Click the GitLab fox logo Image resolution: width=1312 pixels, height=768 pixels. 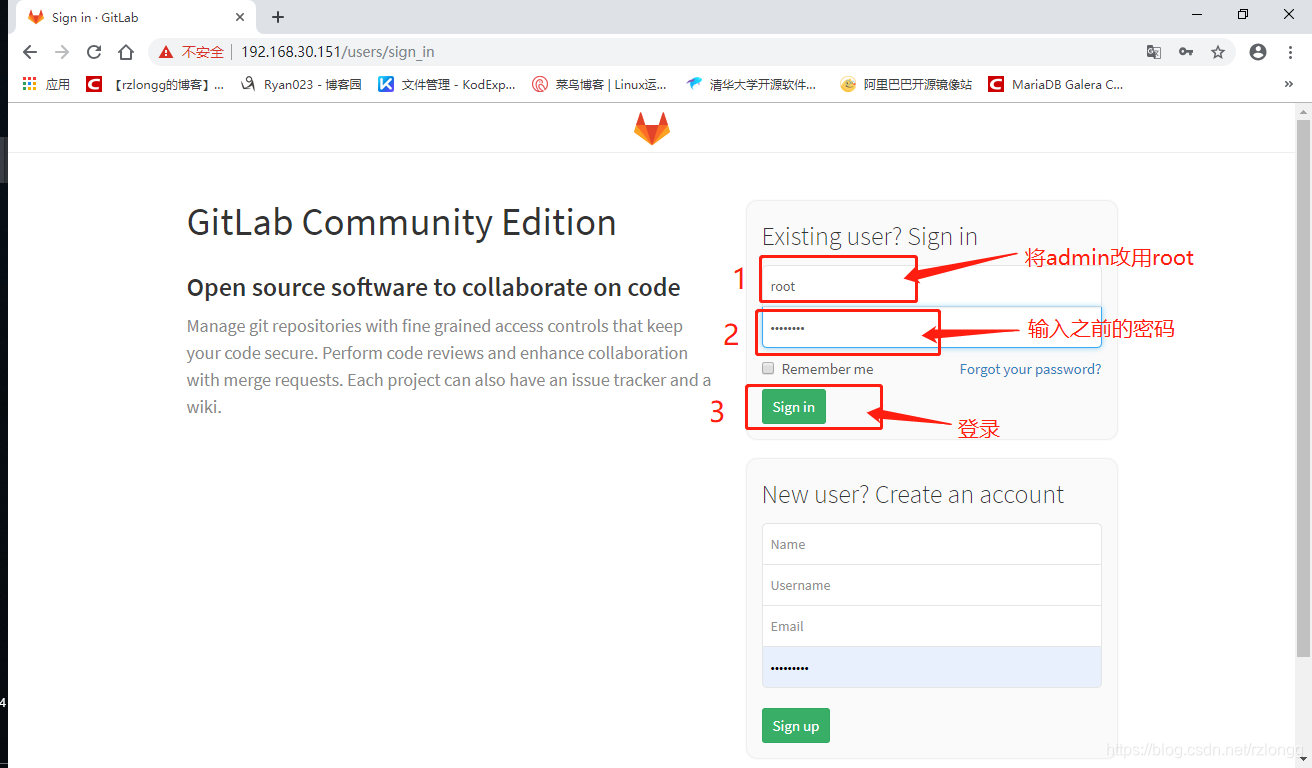652,128
